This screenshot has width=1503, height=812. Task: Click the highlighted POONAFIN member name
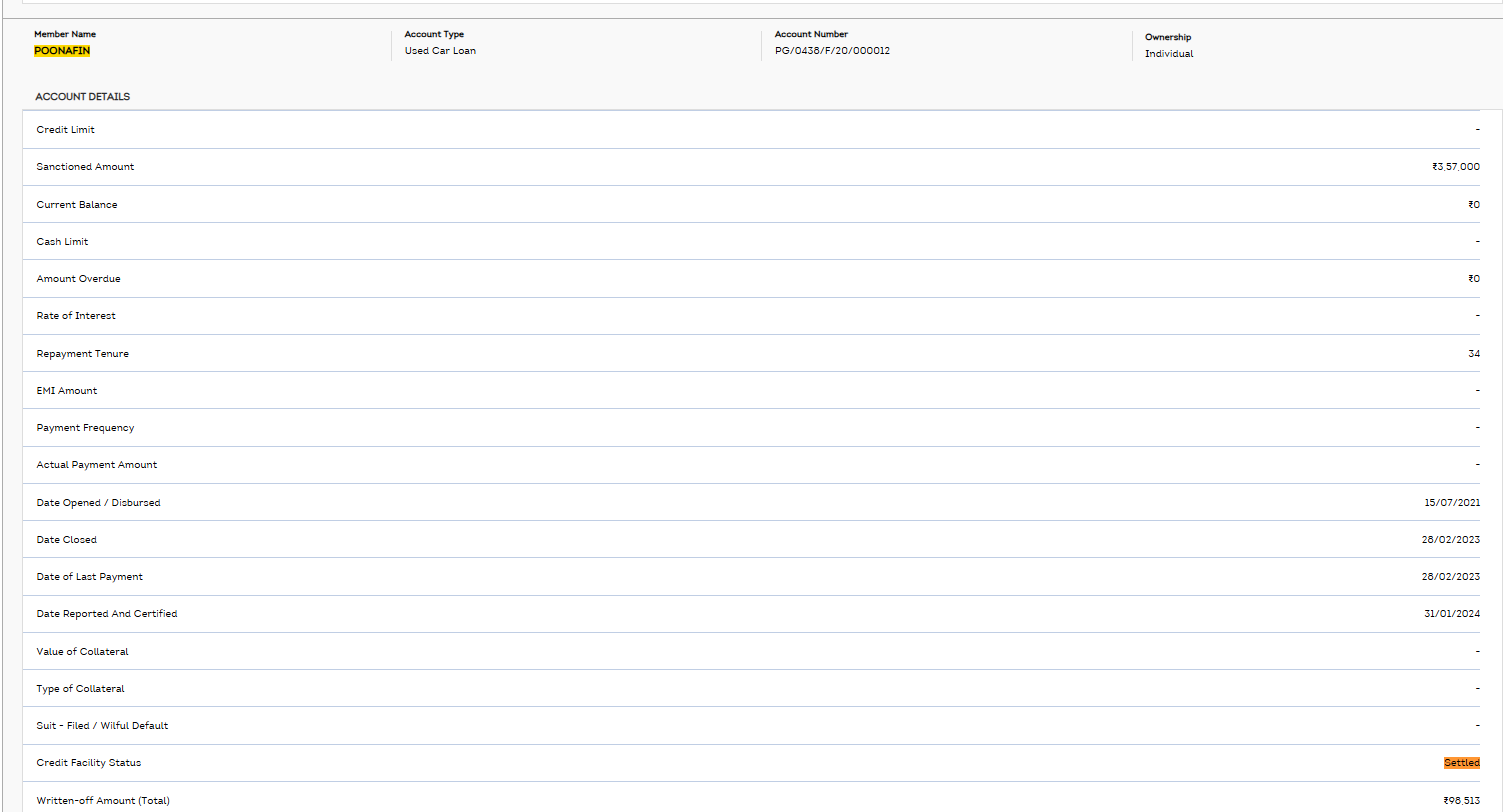(x=62, y=51)
